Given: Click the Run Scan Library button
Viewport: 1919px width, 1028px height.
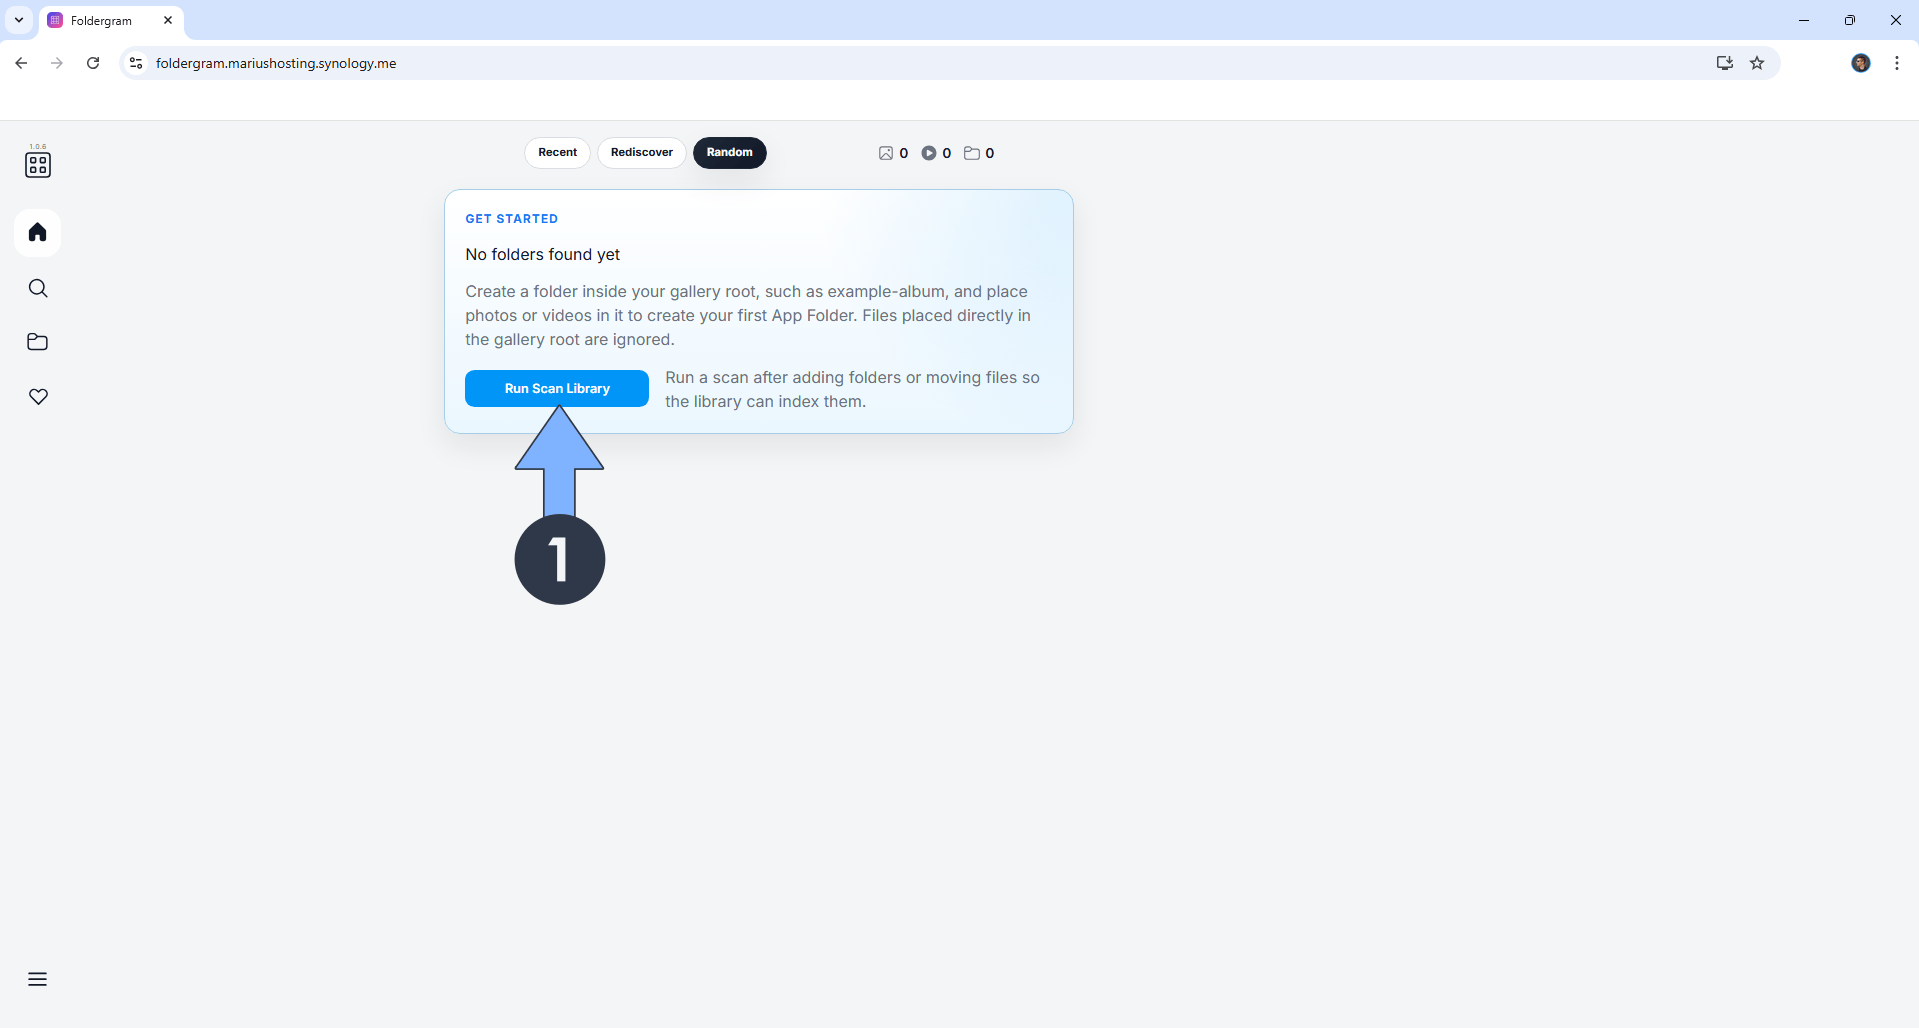Looking at the screenshot, I should pos(556,388).
